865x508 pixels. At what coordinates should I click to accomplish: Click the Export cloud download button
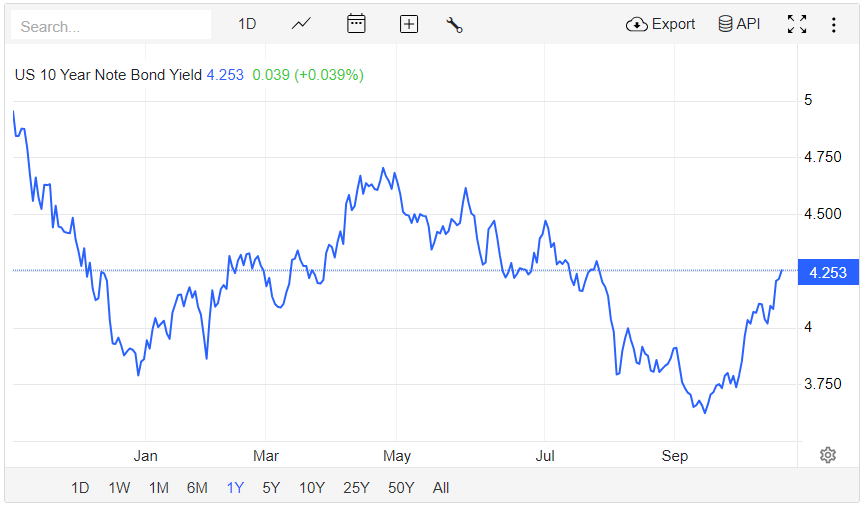[660, 24]
